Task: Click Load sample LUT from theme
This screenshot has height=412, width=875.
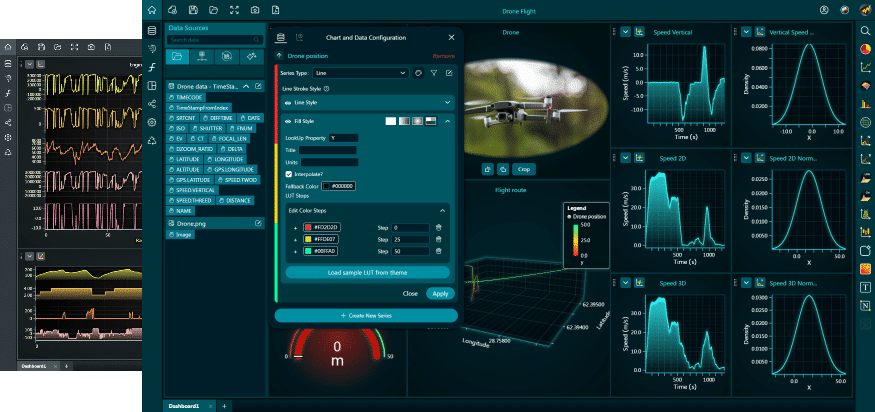Action: click(366, 272)
